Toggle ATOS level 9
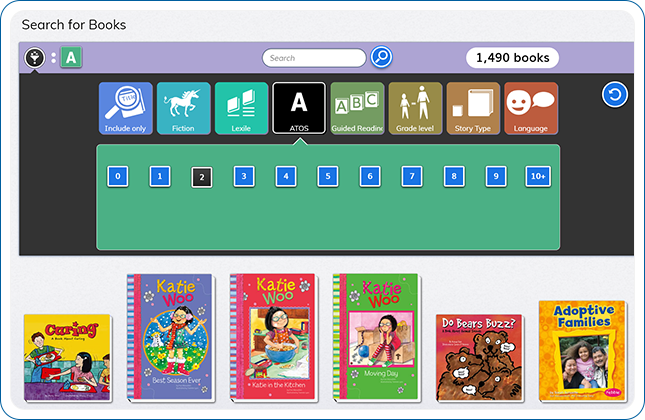The height and width of the screenshot is (420, 645). click(496, 176)
